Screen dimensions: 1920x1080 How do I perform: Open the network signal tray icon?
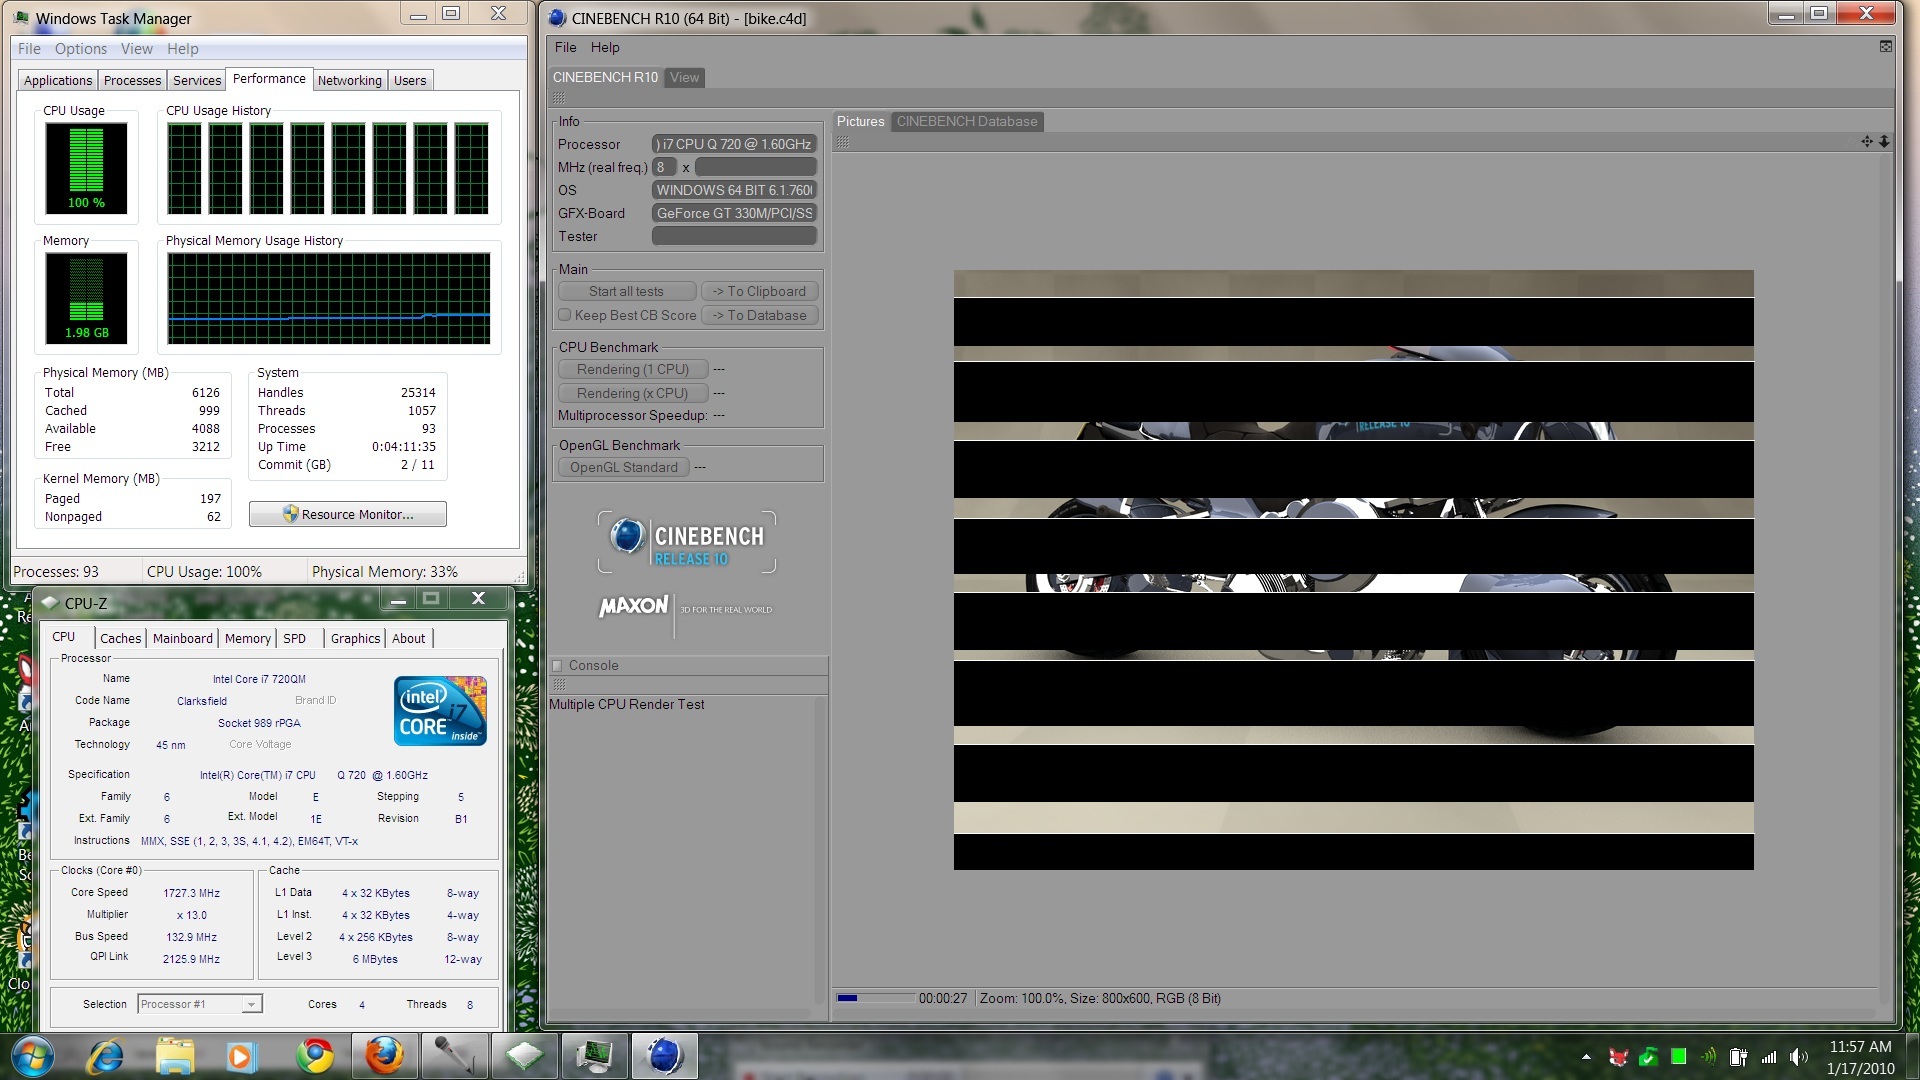click(1769, 1057)
